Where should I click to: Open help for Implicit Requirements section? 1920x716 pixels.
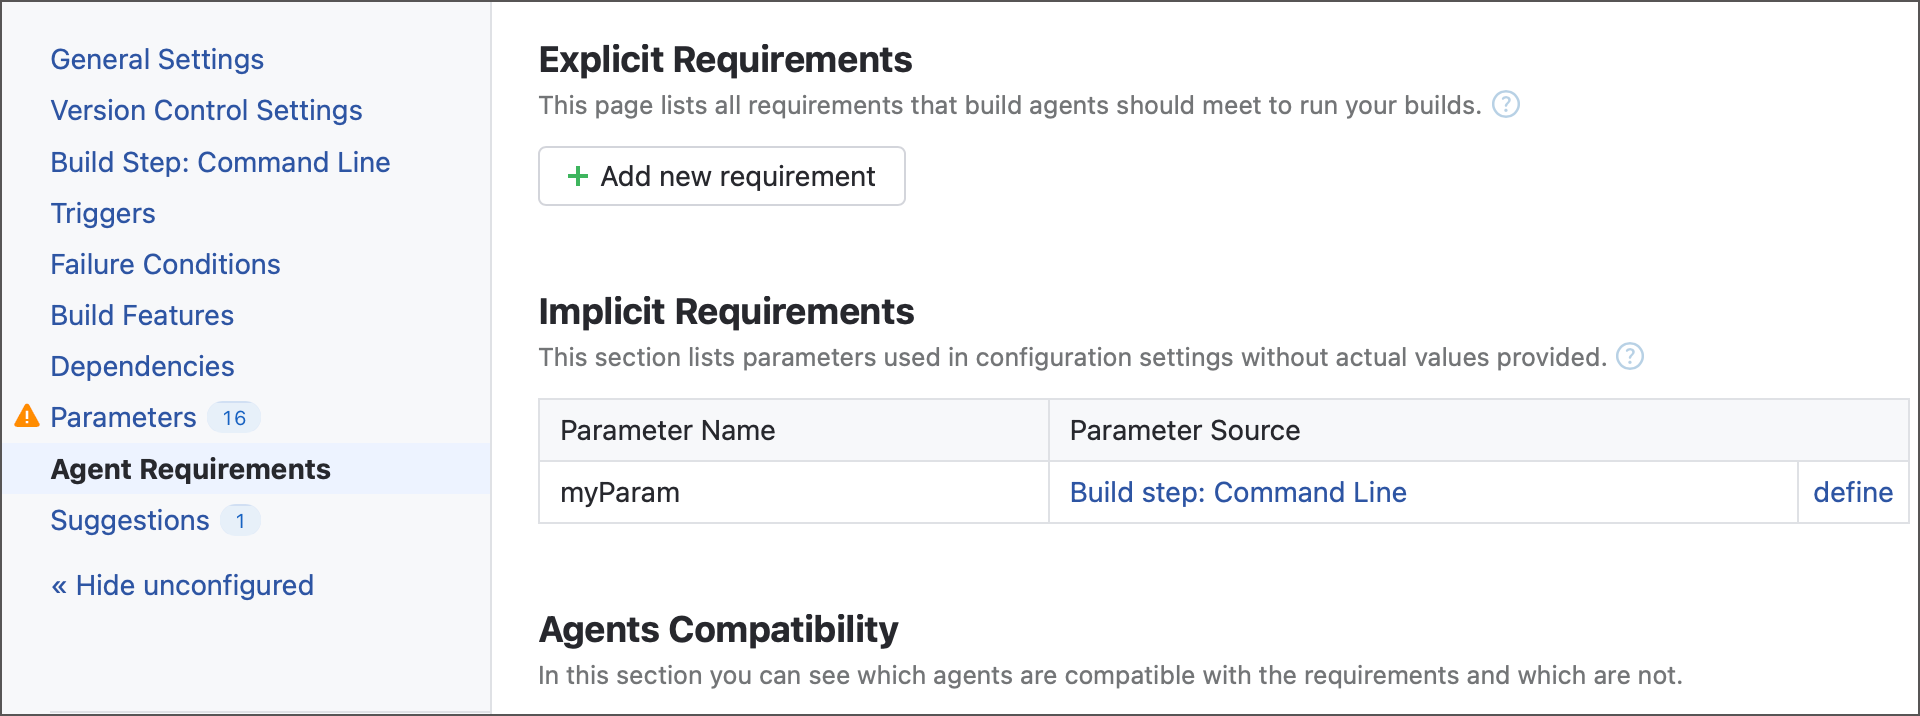tap(1631, 356)
